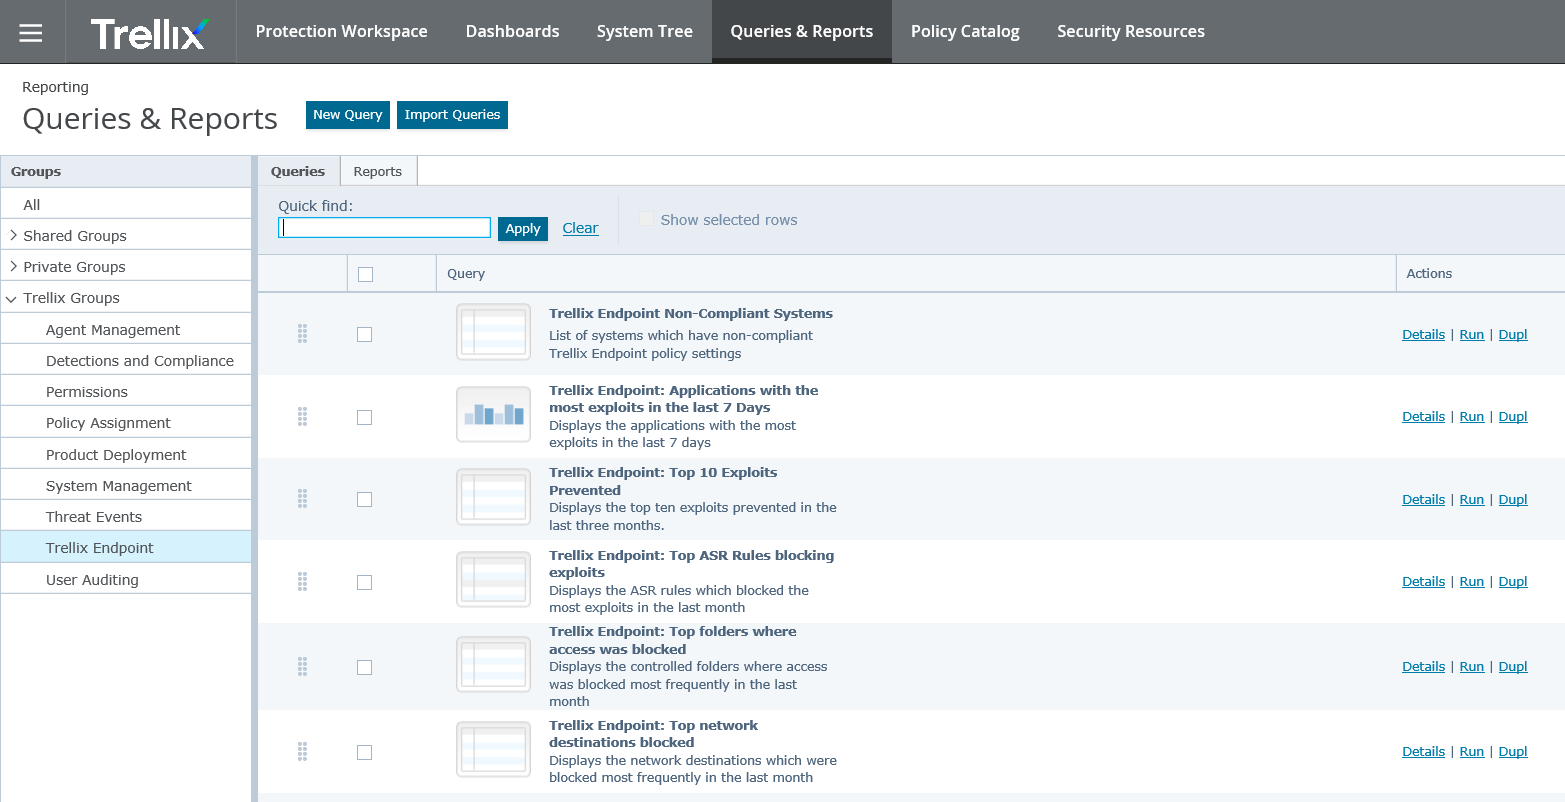
Task: Click drag handle for Top network destinations row
Action: click(302, 752)
